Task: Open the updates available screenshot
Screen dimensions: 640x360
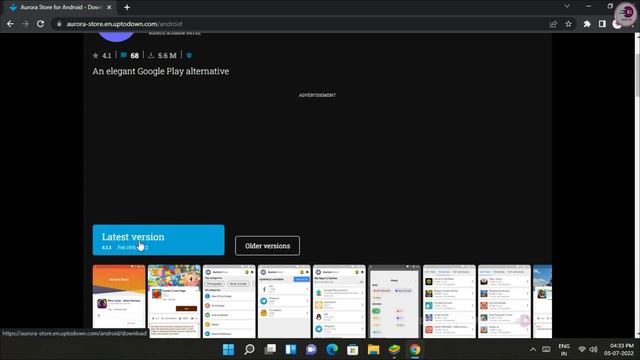Action: 284,301
